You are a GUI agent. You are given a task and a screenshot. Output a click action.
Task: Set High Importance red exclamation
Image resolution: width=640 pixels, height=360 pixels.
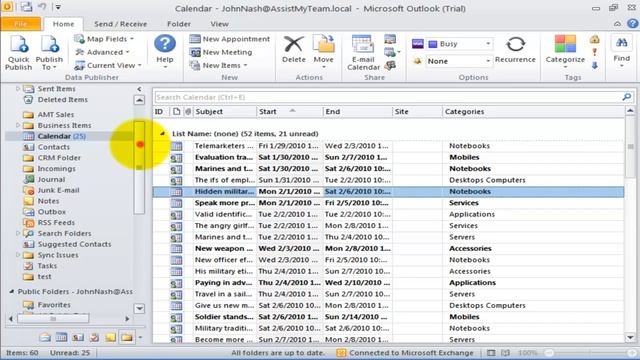click(594, 52)
